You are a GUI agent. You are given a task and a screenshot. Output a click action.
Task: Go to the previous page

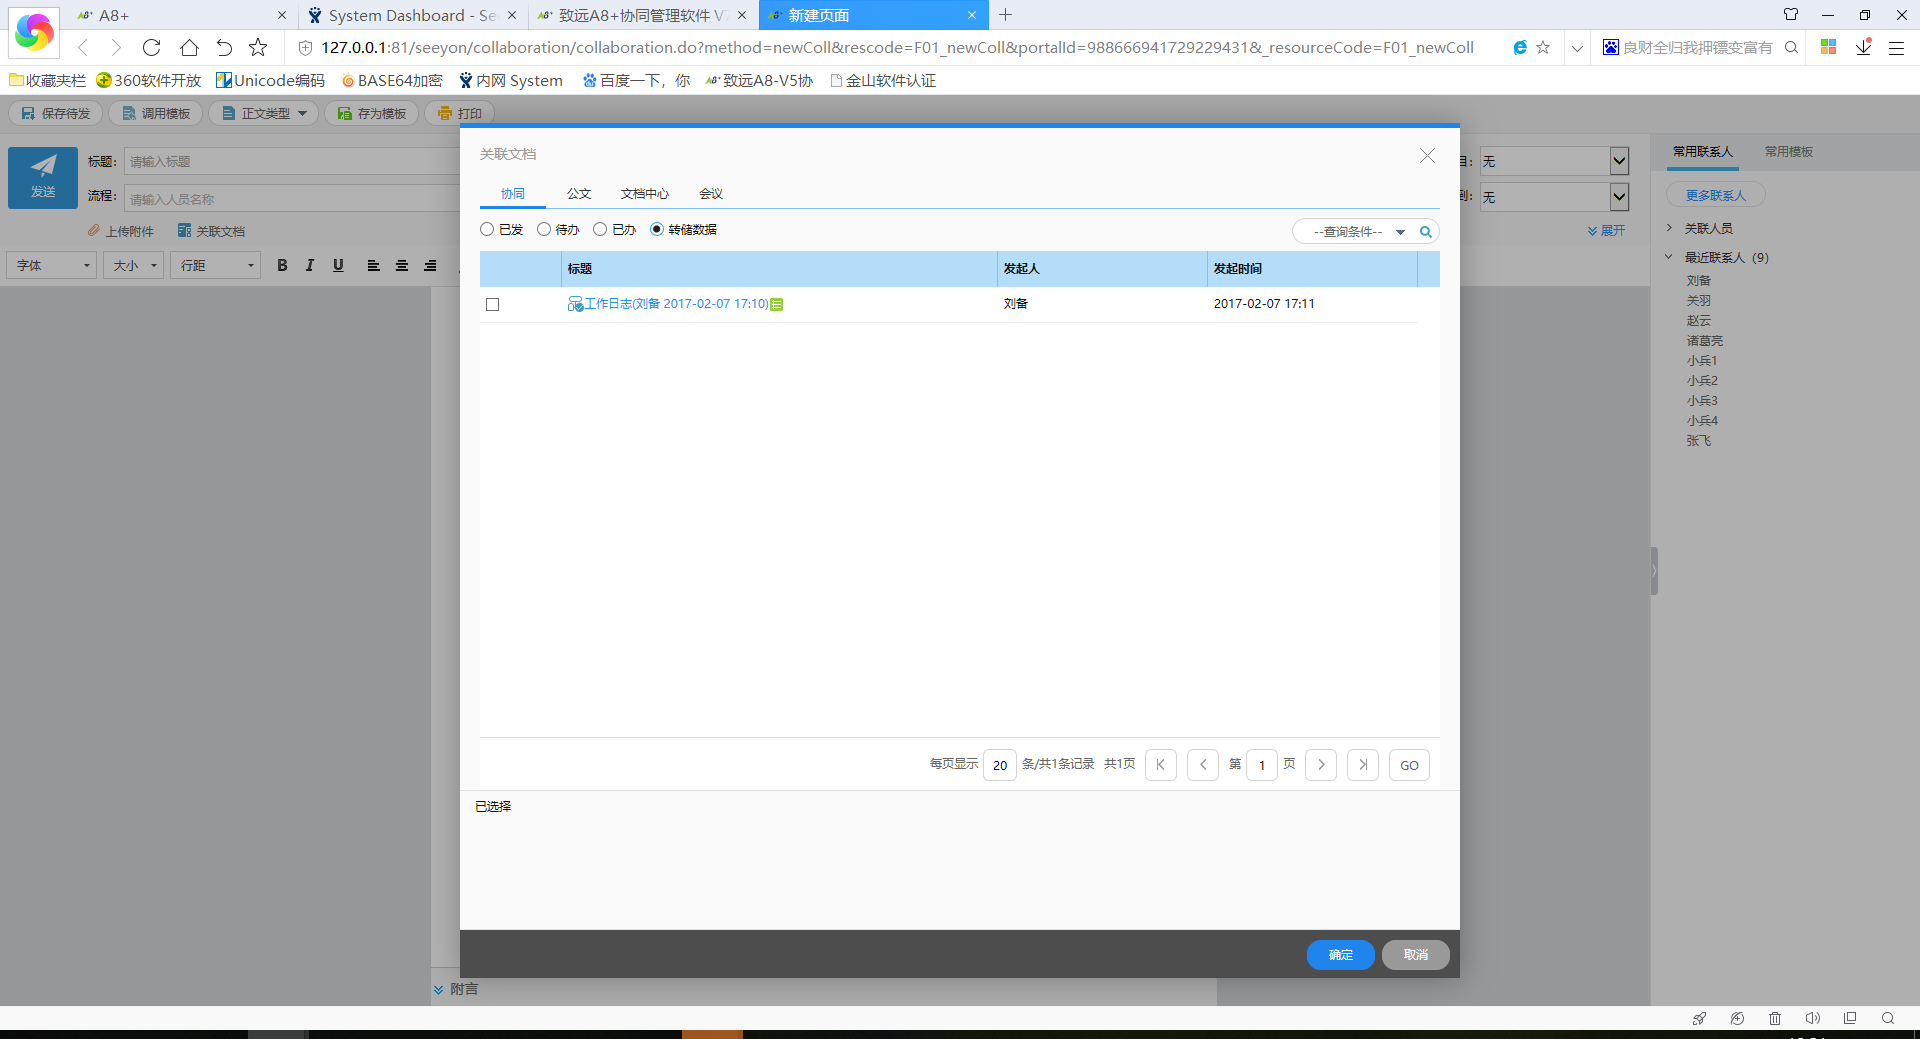1203,765
